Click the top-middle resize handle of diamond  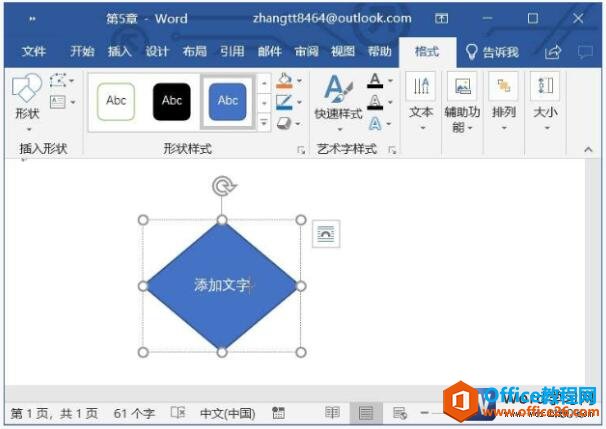(x=222, y=220)
